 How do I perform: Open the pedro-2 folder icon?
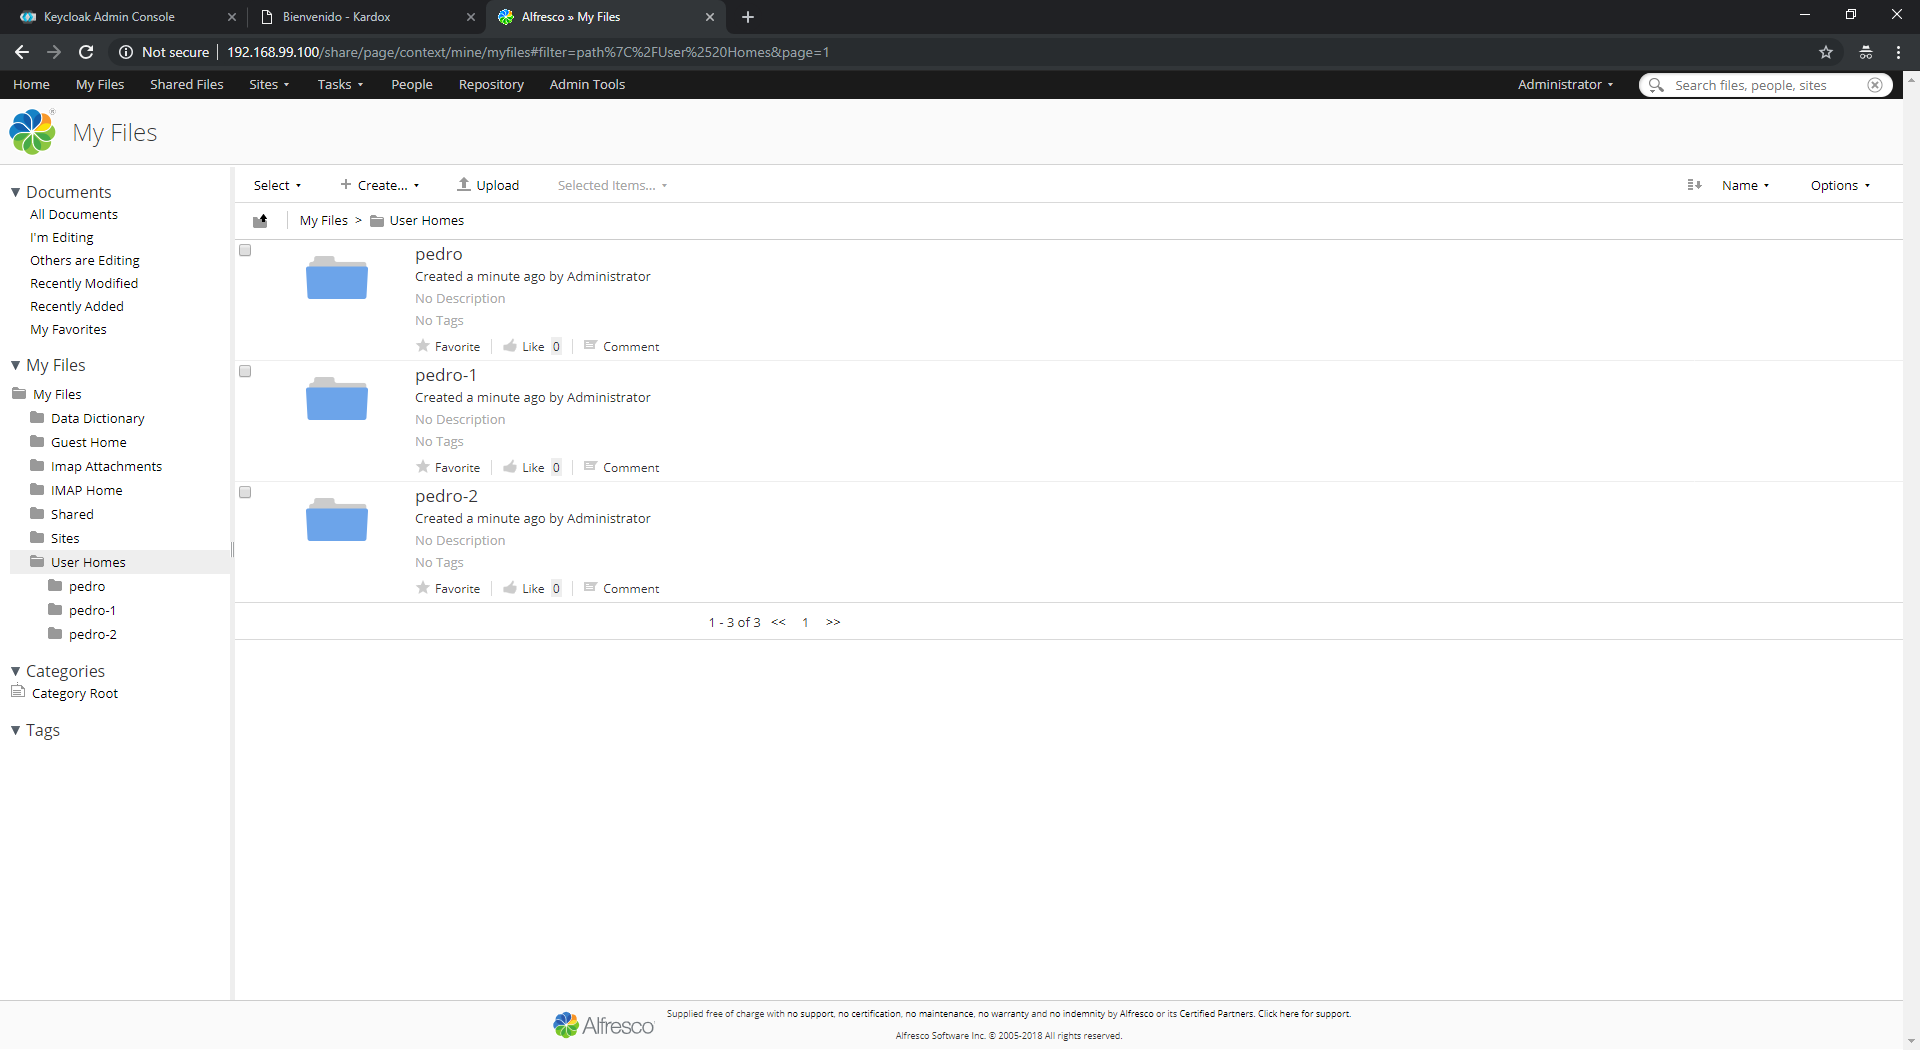click(337, 520)
